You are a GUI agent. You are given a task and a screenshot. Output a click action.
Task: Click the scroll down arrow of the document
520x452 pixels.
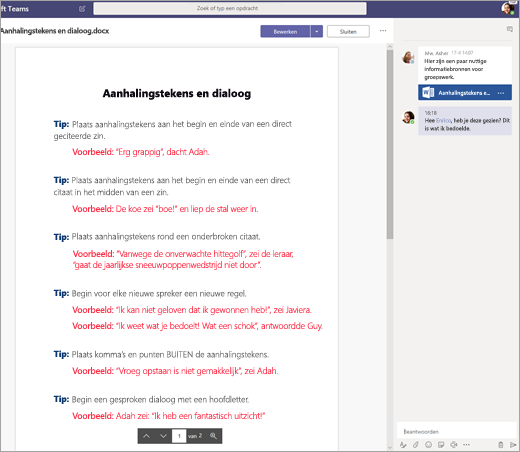[390, 447]
